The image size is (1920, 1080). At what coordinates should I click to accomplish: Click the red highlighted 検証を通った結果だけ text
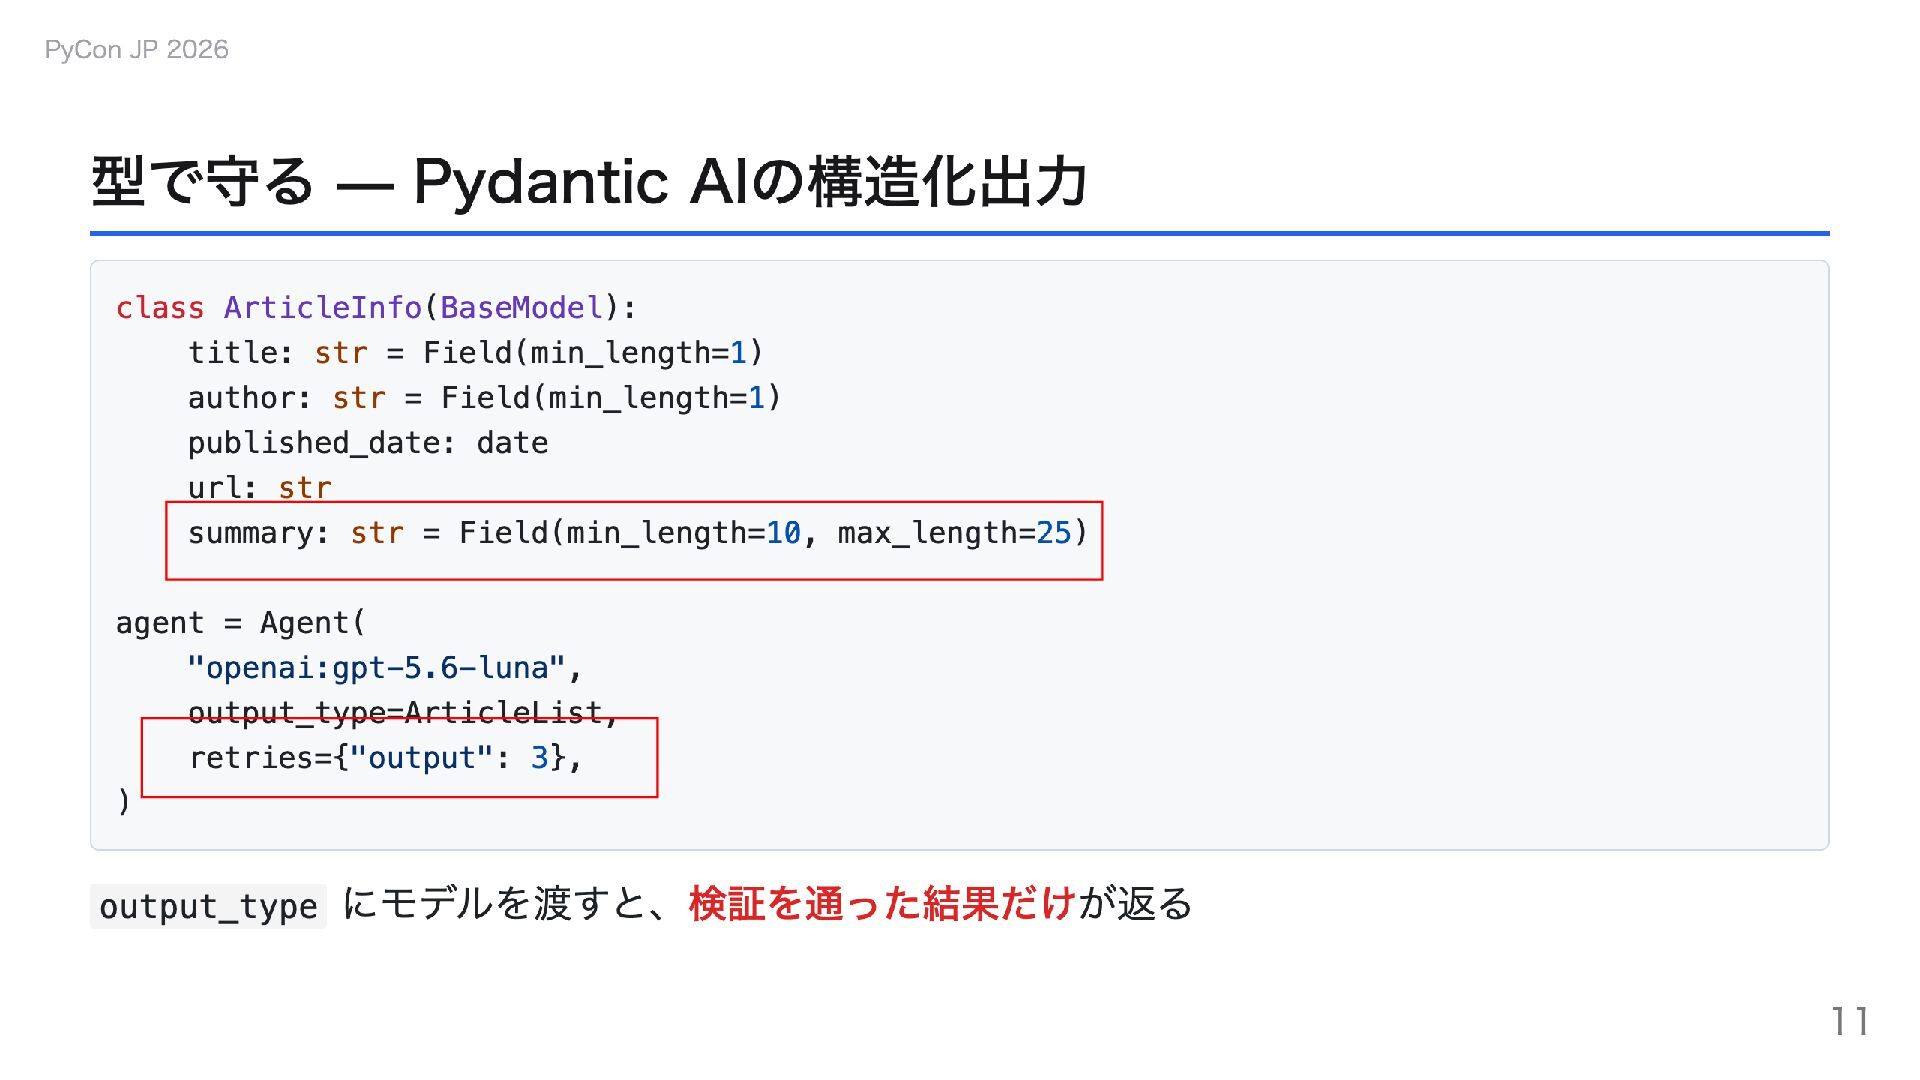882,904
